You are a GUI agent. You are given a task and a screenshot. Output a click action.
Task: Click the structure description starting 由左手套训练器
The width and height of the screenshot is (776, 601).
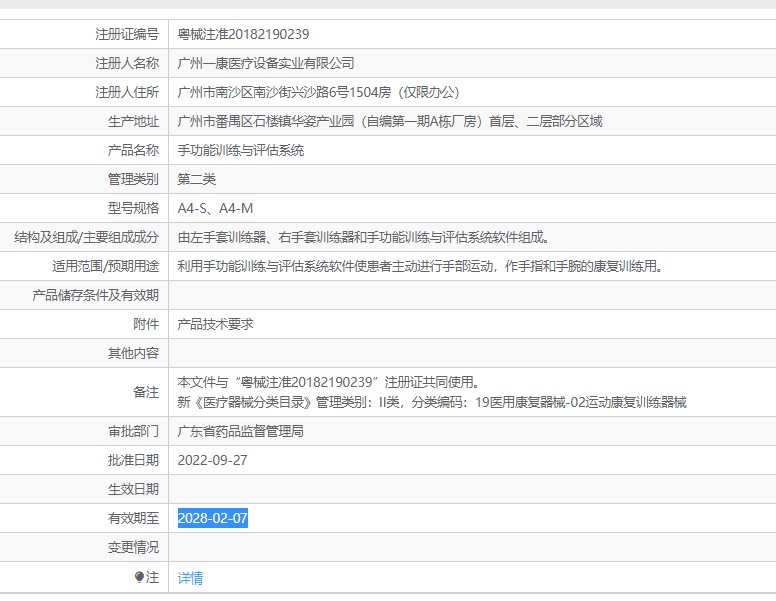(364, 238)
